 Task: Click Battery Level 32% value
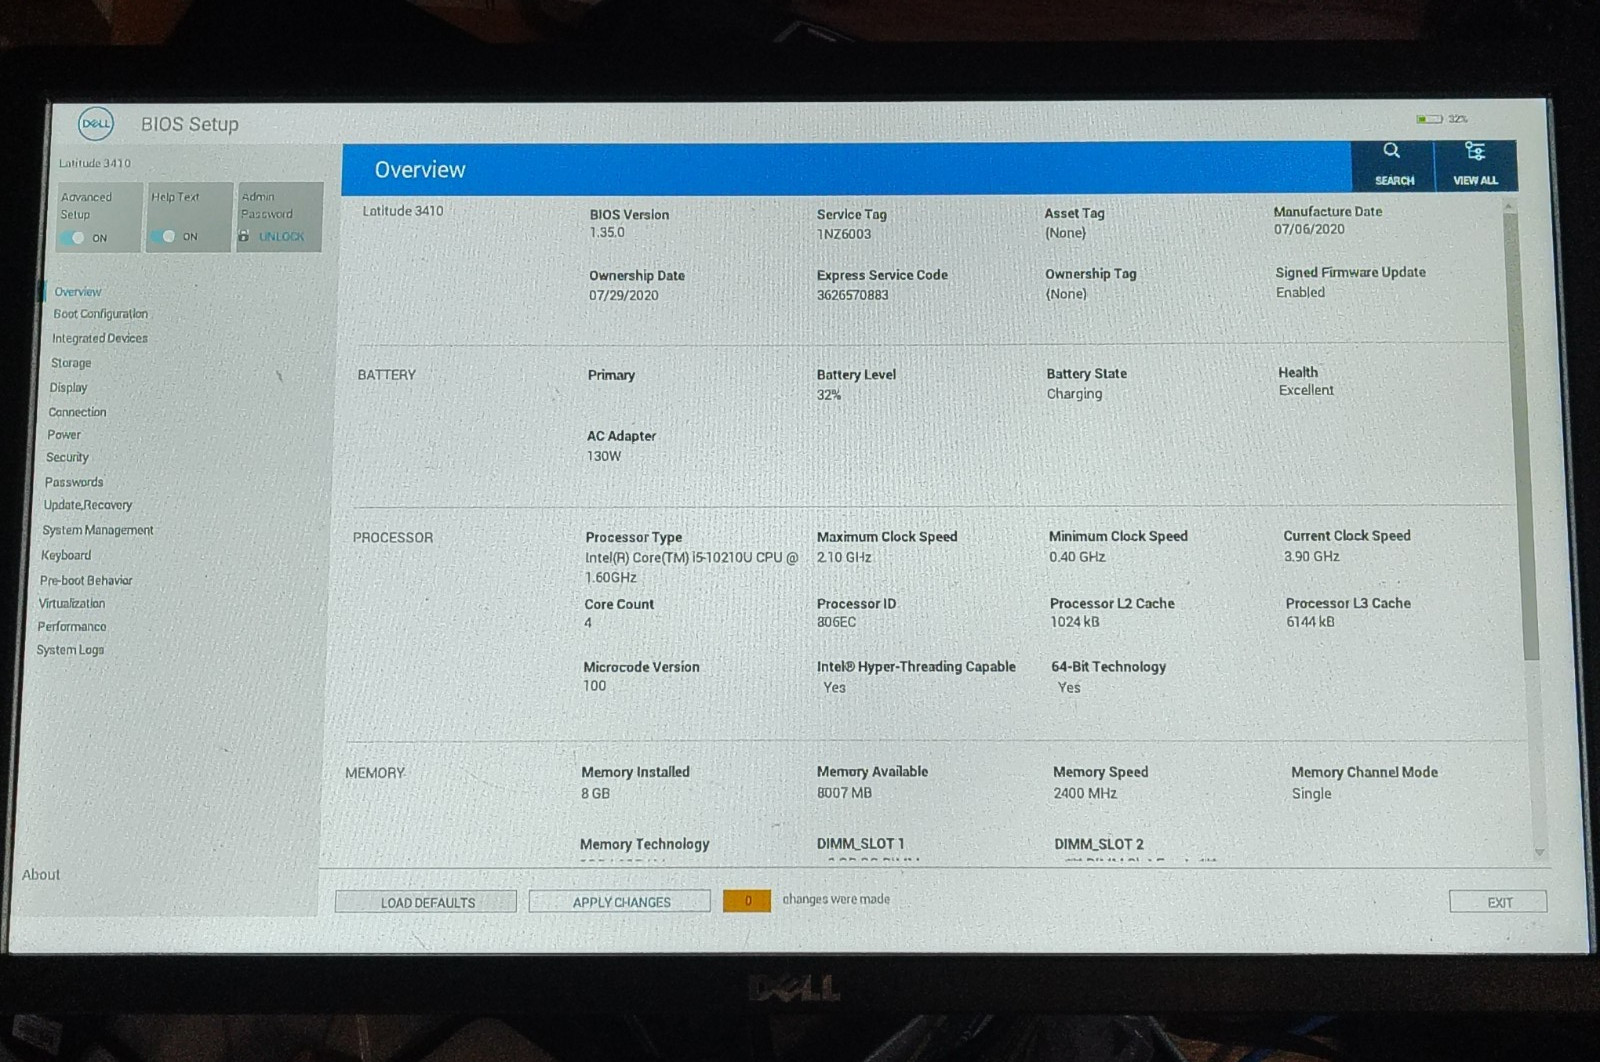coord(829,395)
